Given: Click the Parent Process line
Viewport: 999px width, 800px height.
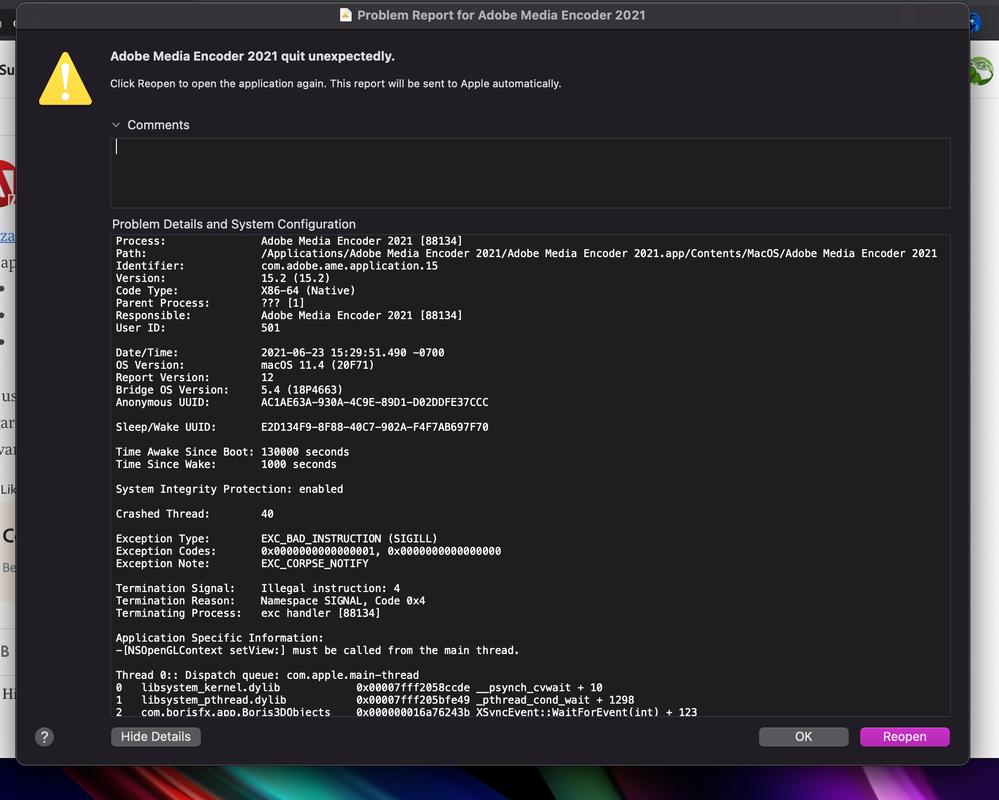Looking at the screenshot, I should (210, 303).
